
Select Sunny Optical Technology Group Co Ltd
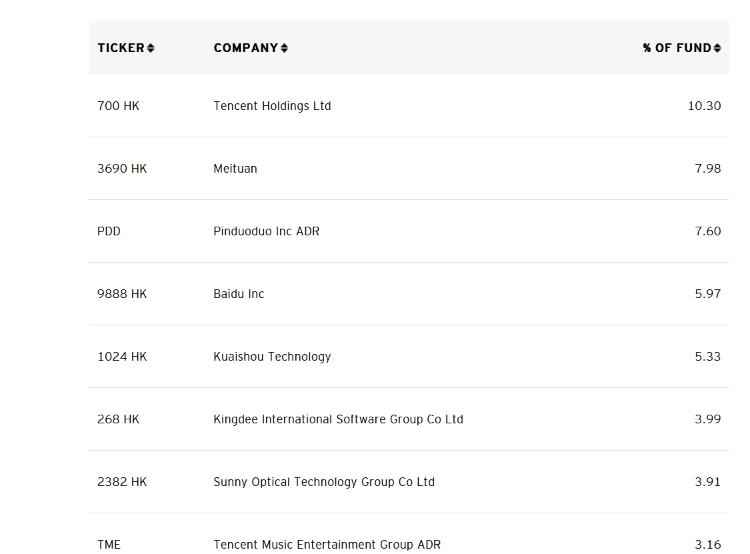[324, 482]
